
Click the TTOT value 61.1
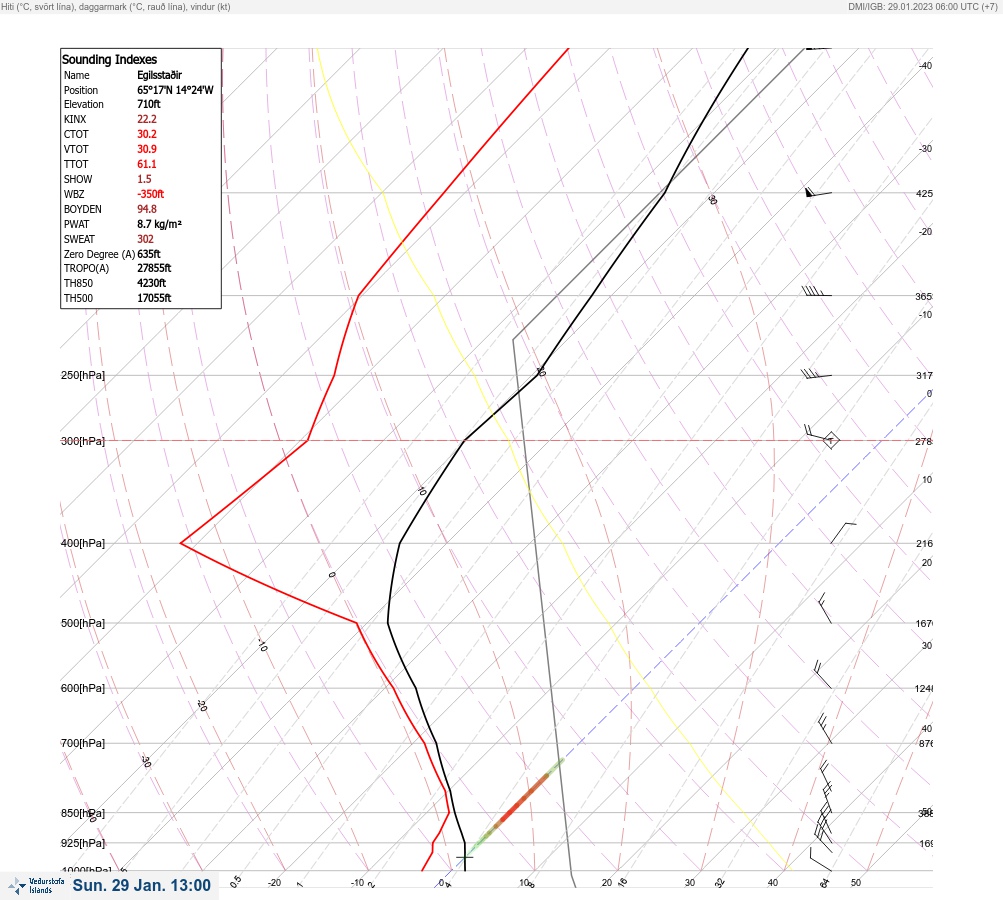point(146,164)
